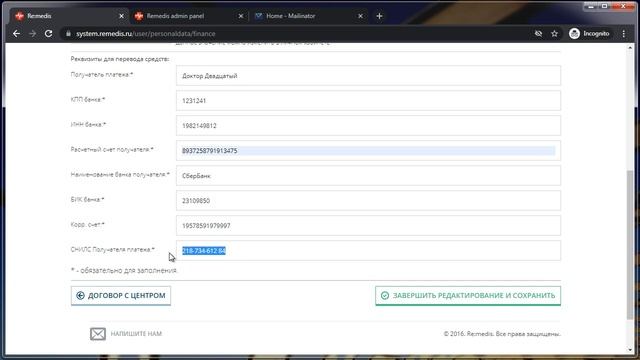
Task: Open Chrome's three-dot menu
Action: 624,33
